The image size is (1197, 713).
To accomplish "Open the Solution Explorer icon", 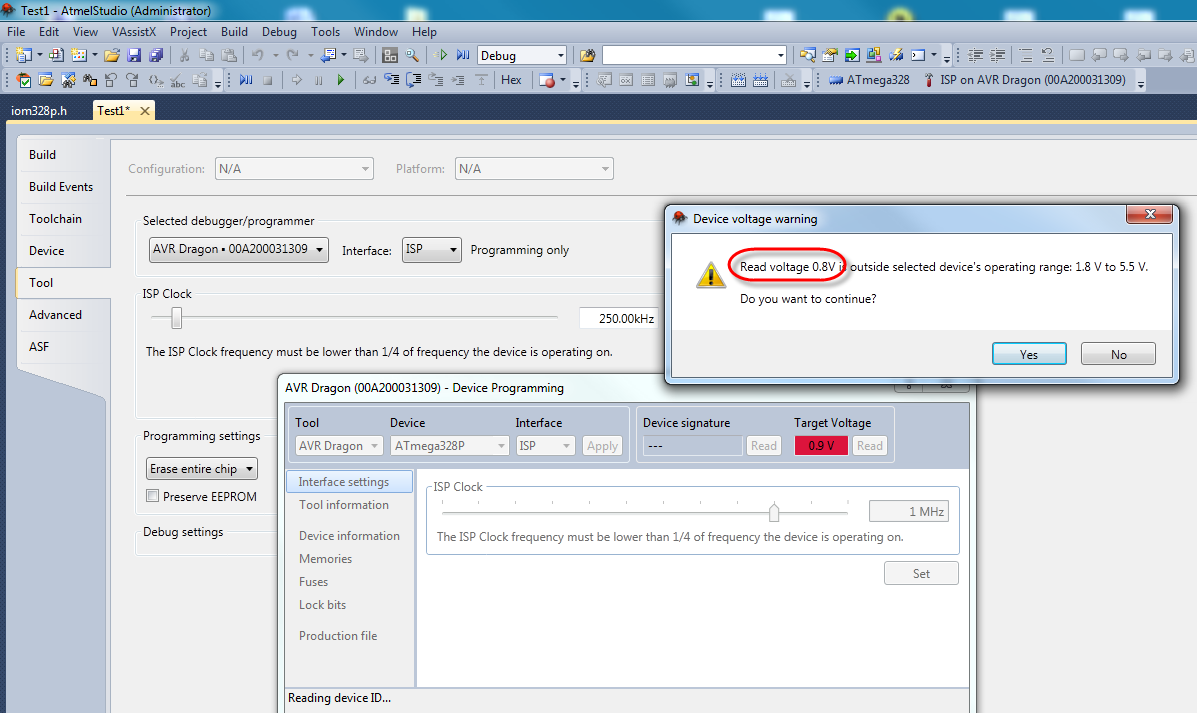I will pos(808,55).
